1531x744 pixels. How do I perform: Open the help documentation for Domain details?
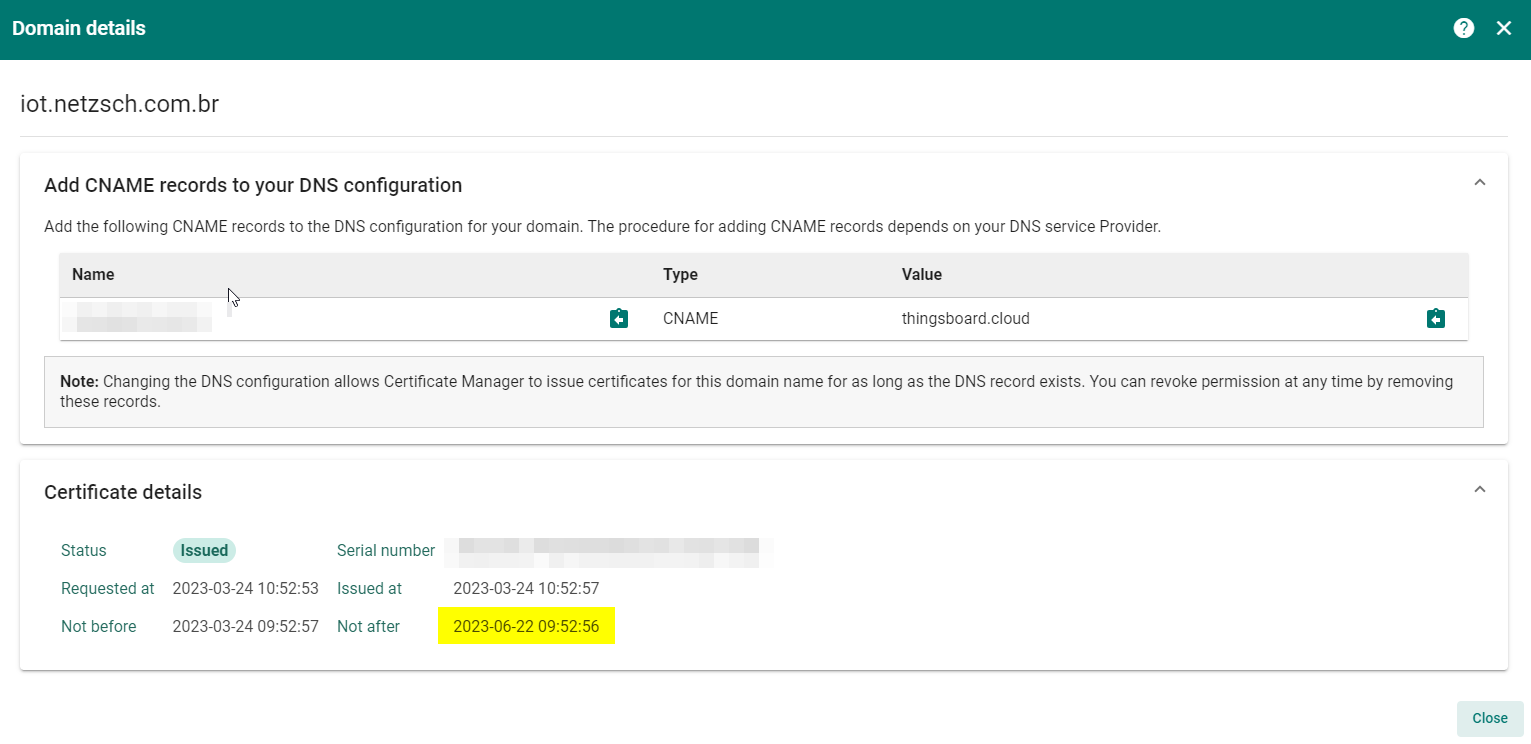(x=1464, y=28)
